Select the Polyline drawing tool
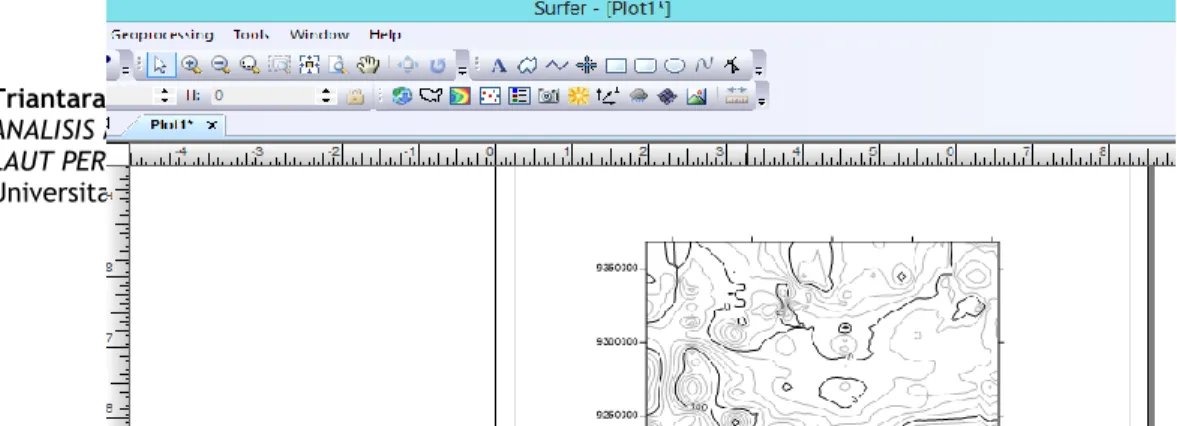The width and height of the screenshot is (1177, 426). point(557,66)
